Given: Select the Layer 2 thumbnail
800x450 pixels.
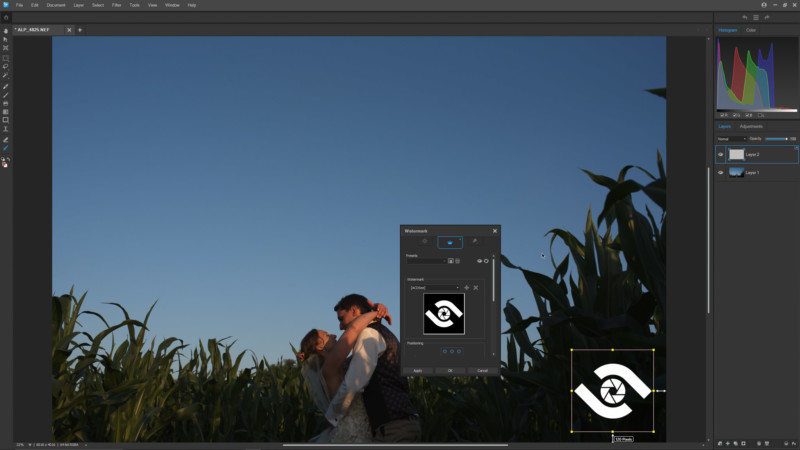Looking at the screenshot, I should pyautogui.click(x=736, y=154).
